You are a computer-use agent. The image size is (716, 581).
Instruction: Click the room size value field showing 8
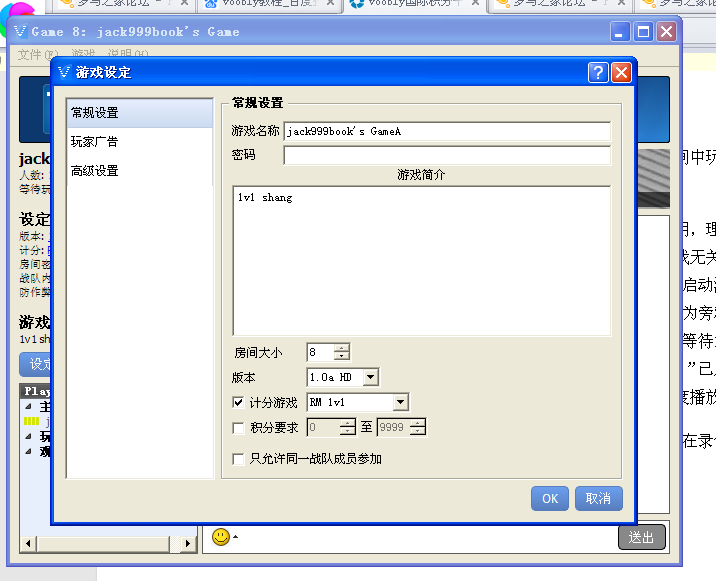pyautogui.click(x=320, y=352)
